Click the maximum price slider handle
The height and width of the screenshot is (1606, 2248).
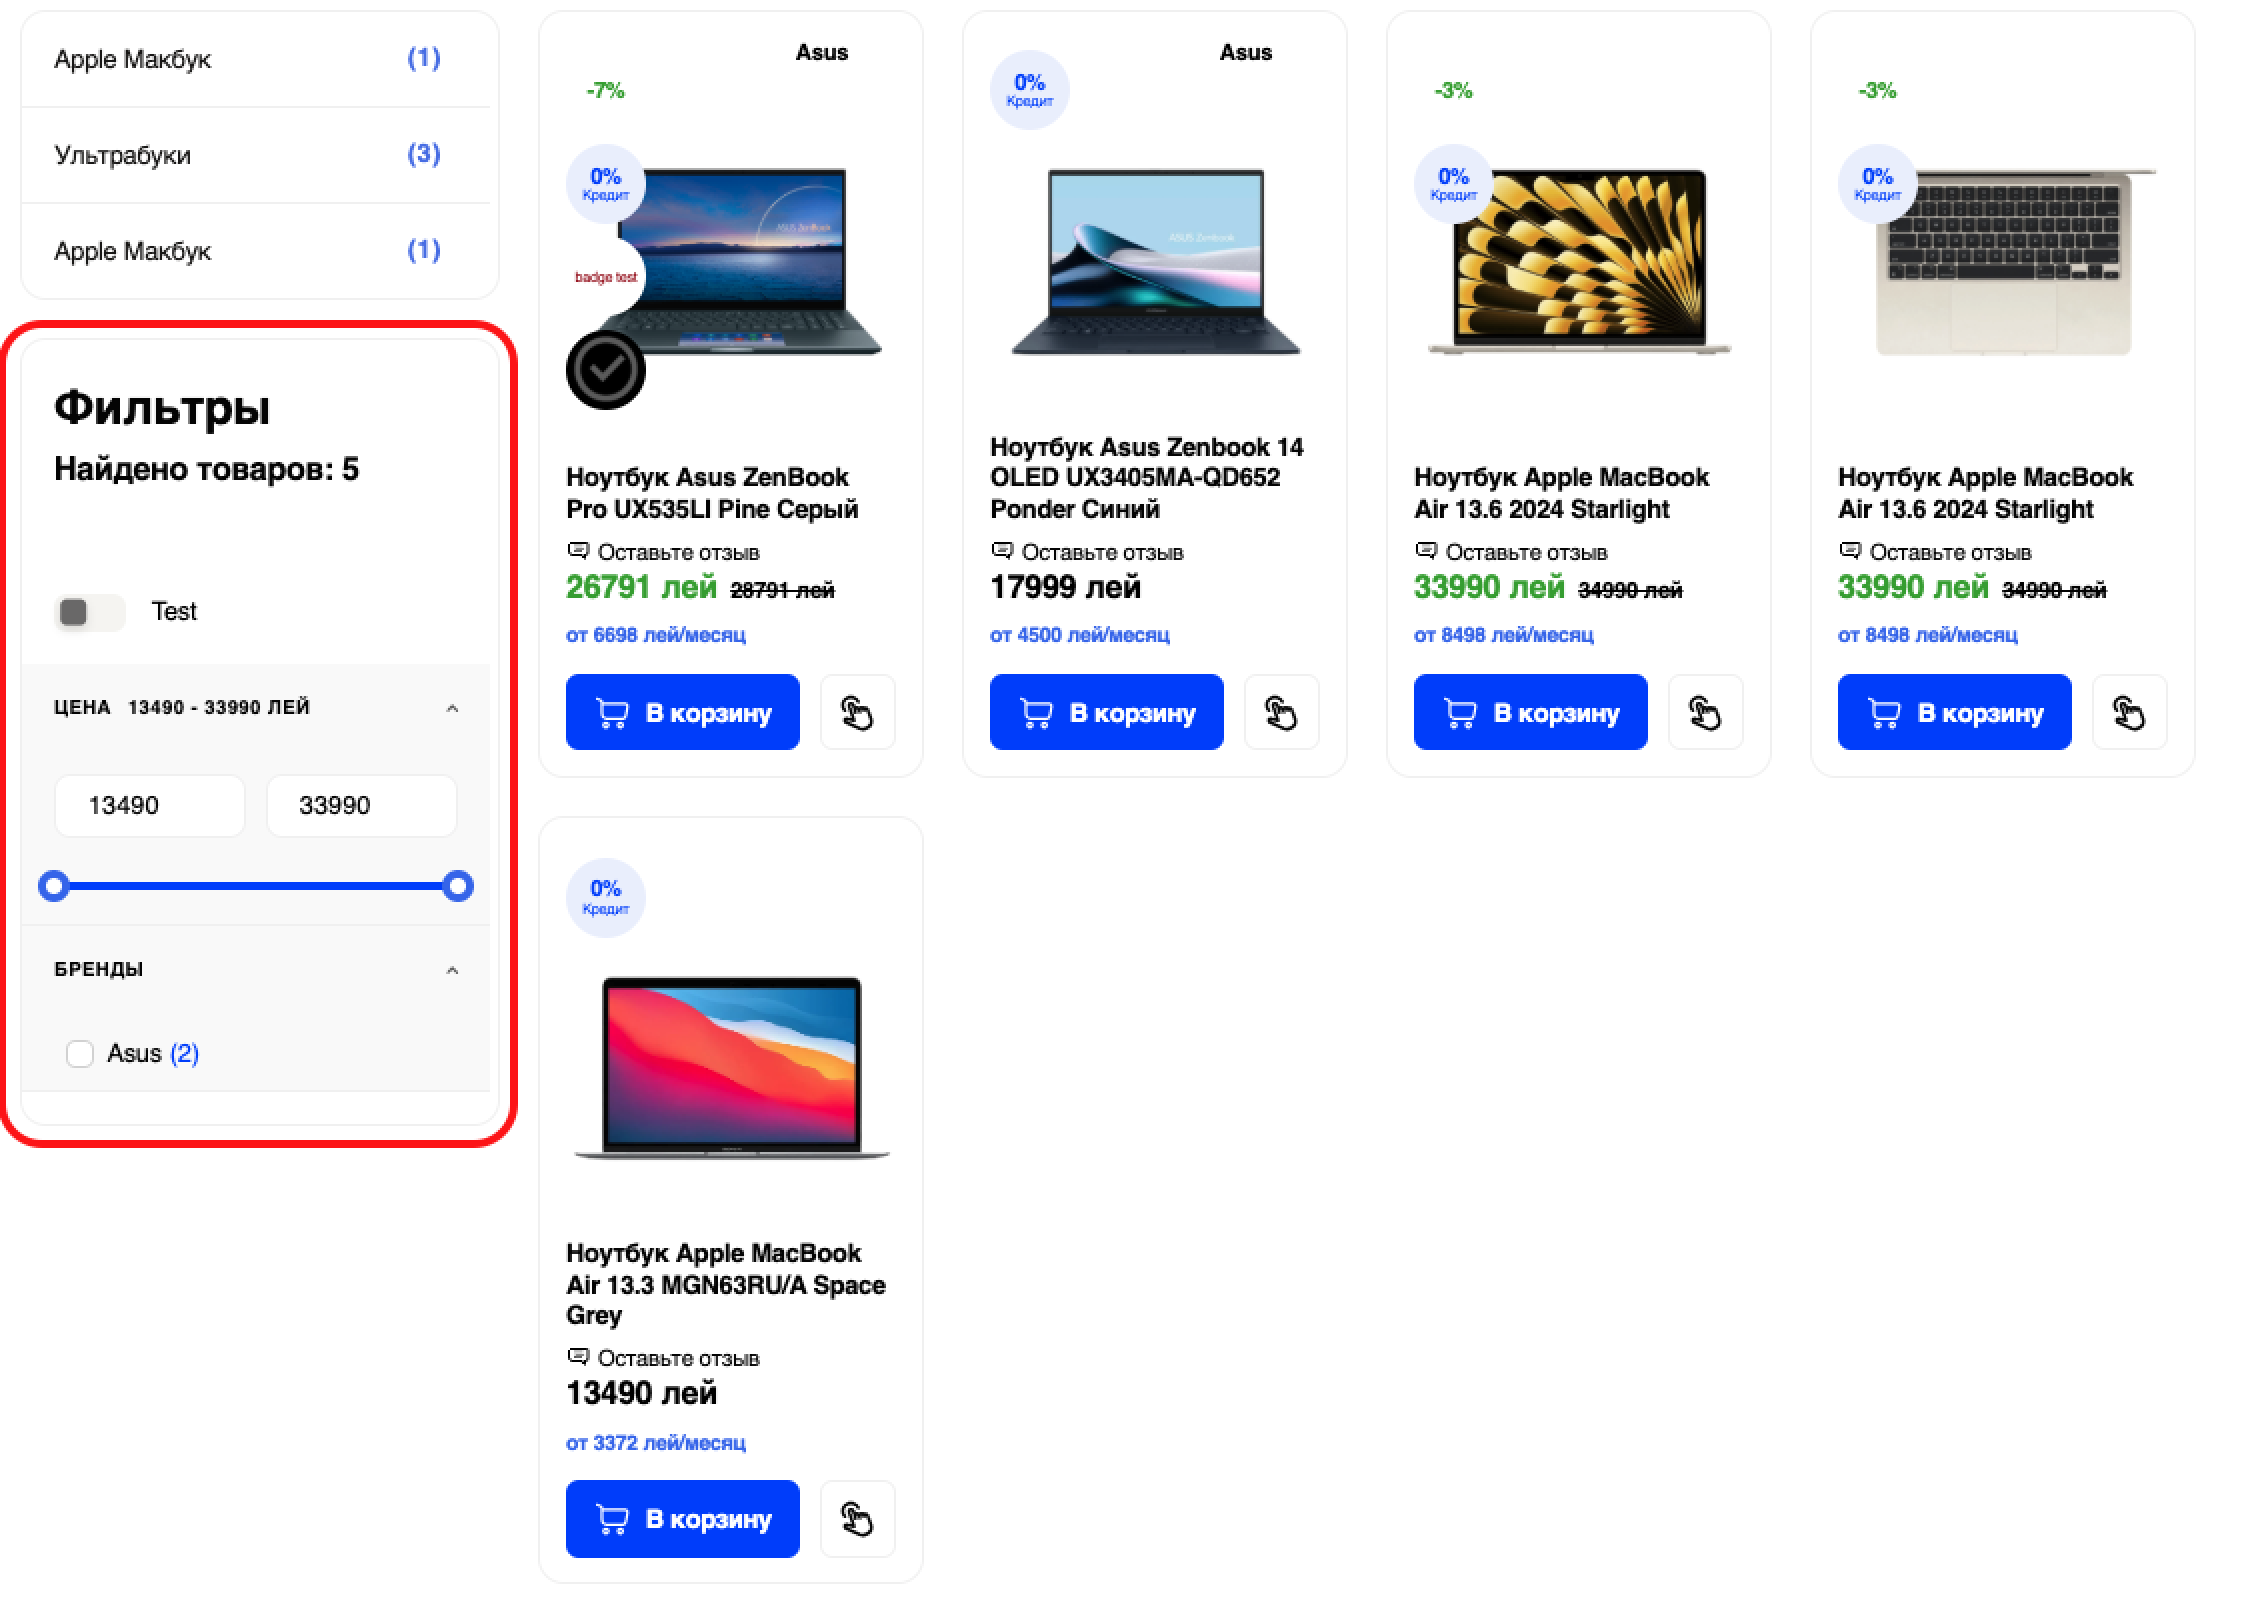[458, 886]
